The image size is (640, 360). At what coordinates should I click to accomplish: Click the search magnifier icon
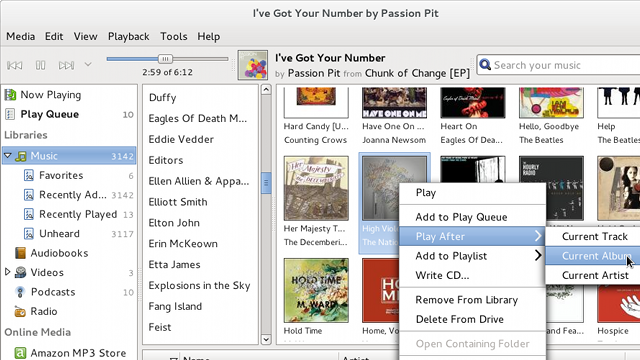[x=485, y=64]
